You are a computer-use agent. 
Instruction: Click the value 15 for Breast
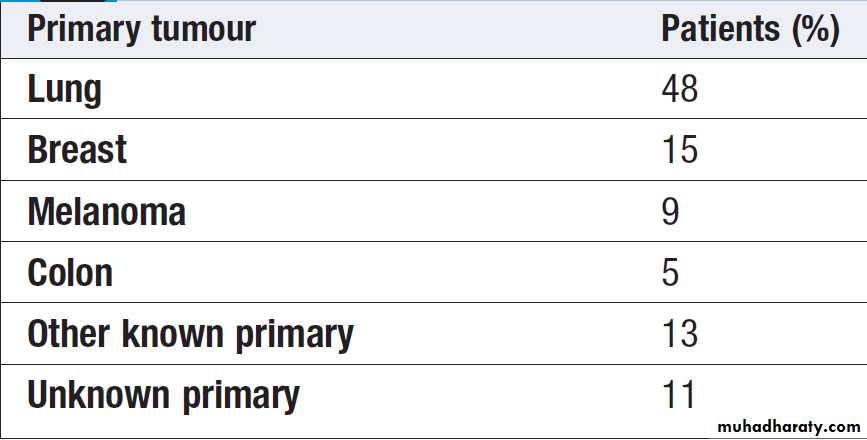pyautogui.click(x=679, y=151)
